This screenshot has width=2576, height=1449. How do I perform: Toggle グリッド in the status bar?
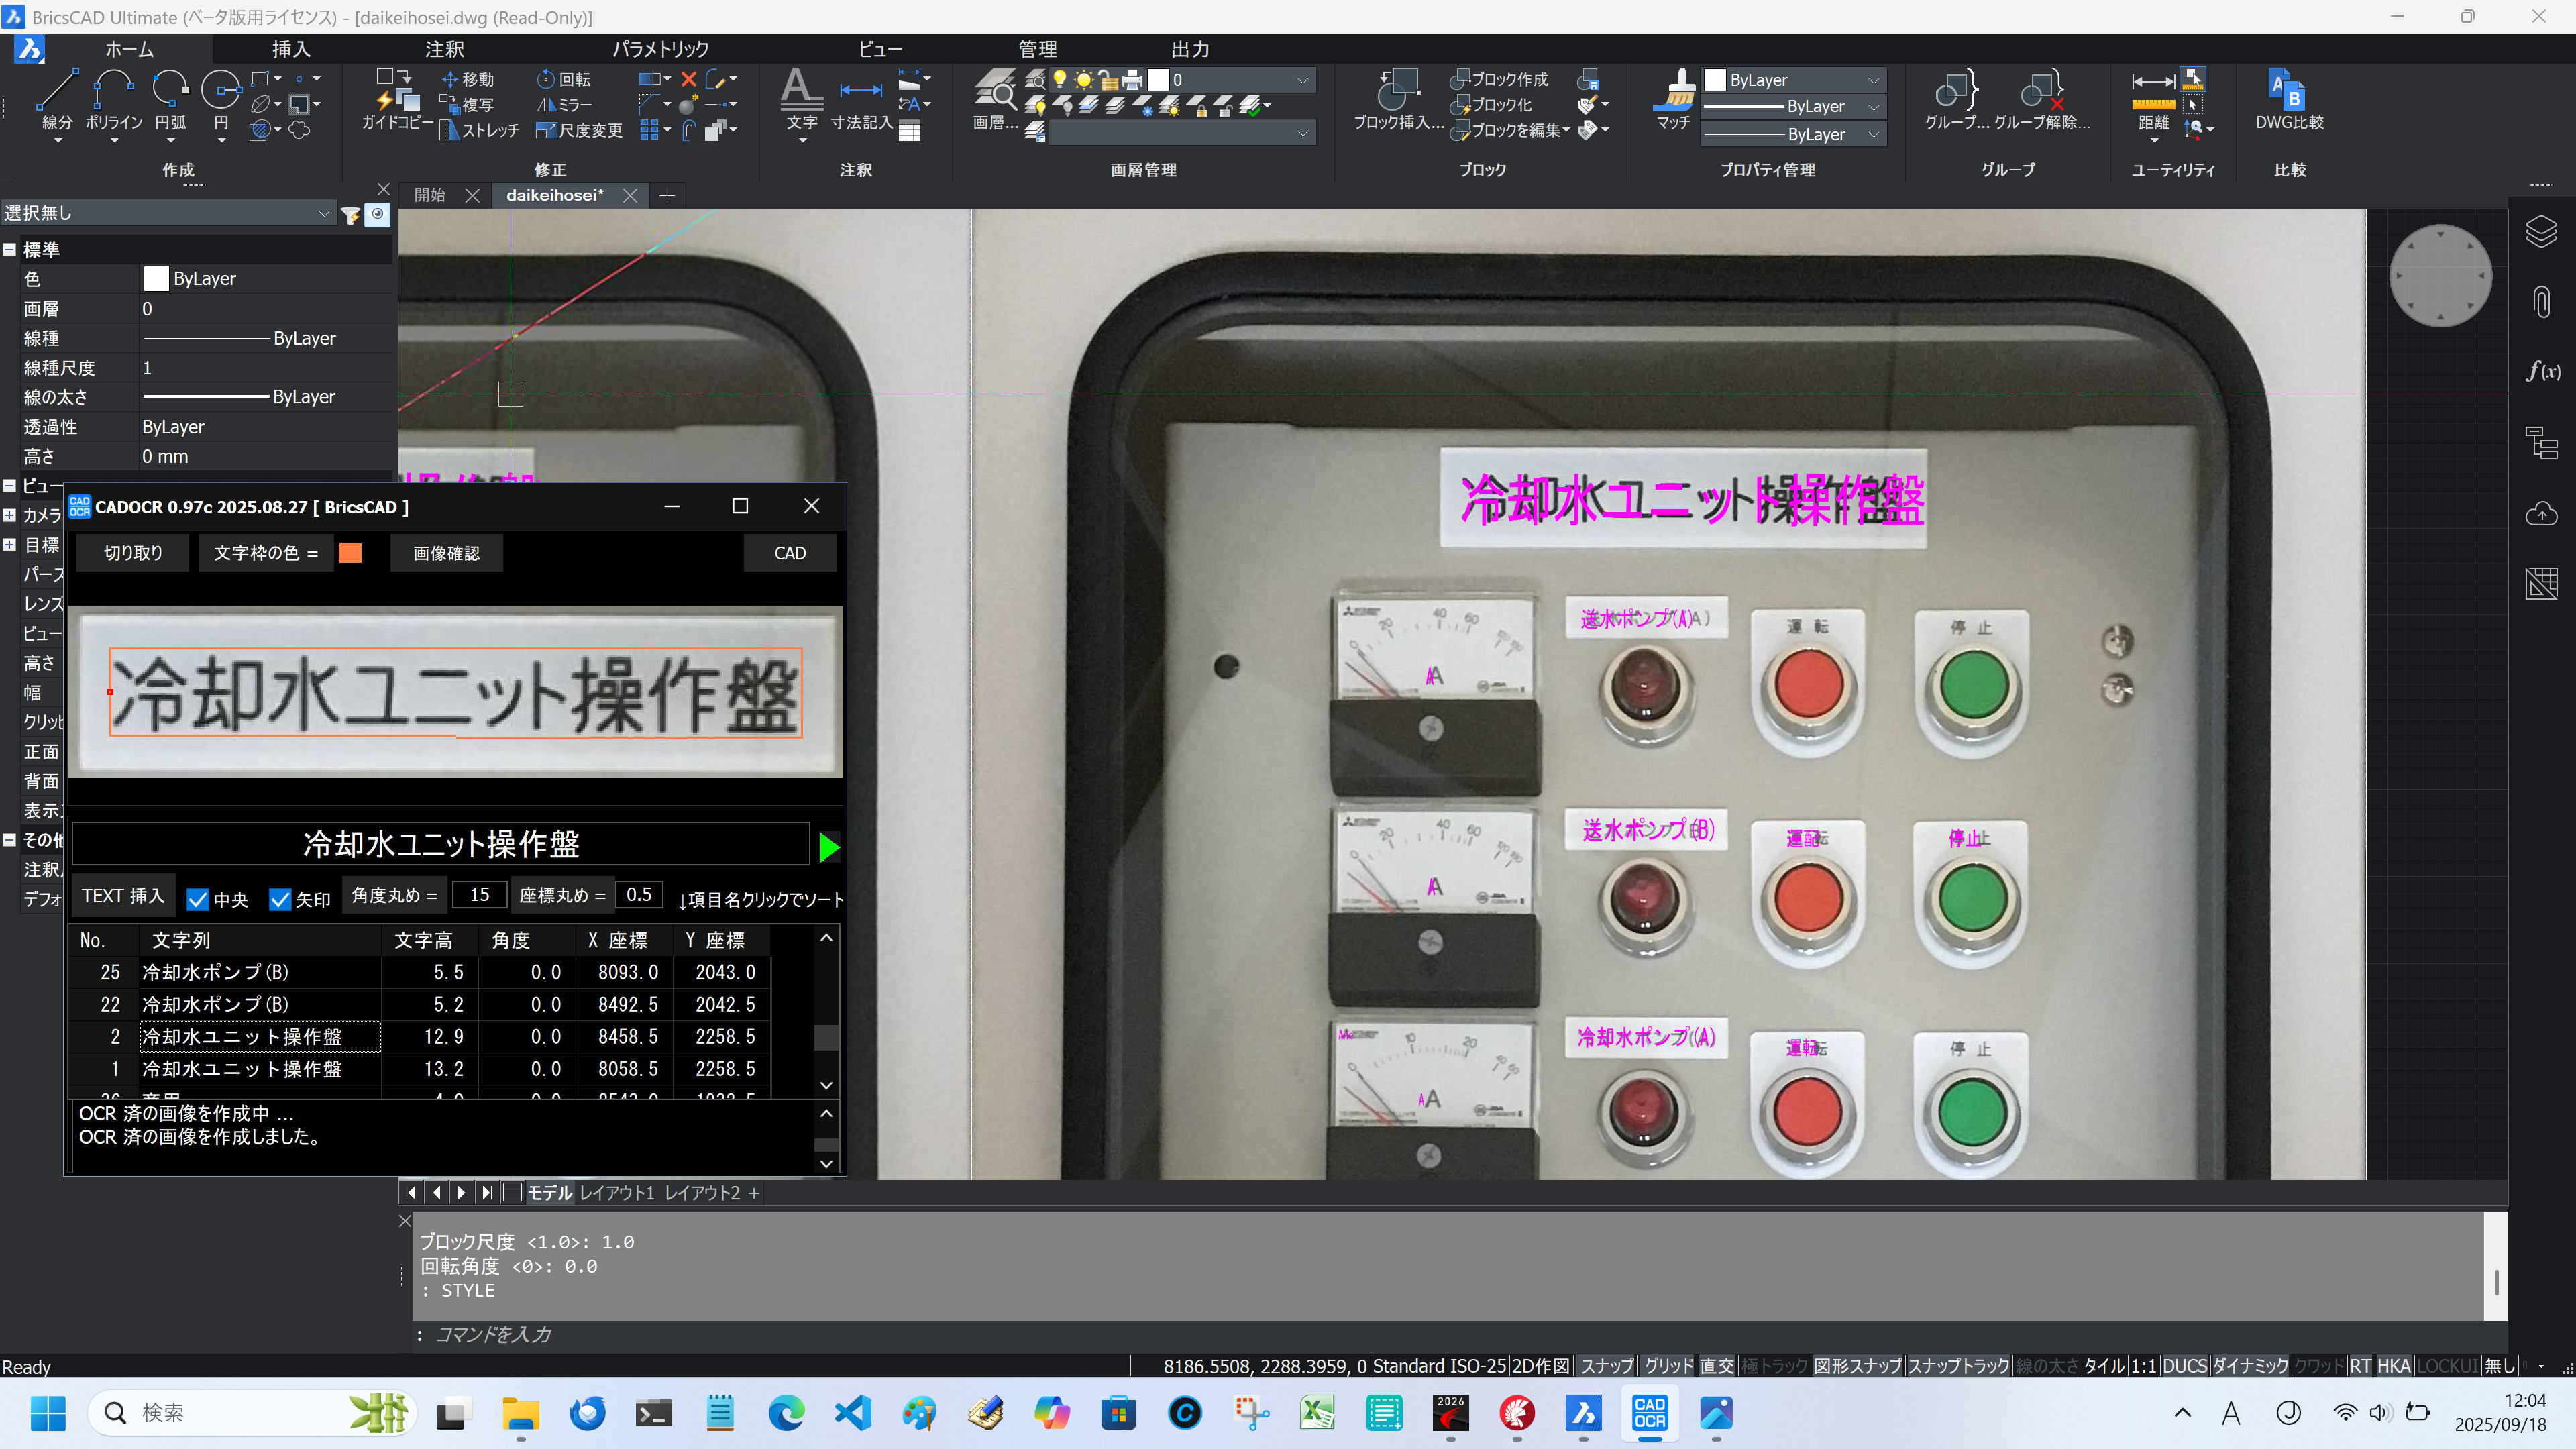click(1668, 1365)
